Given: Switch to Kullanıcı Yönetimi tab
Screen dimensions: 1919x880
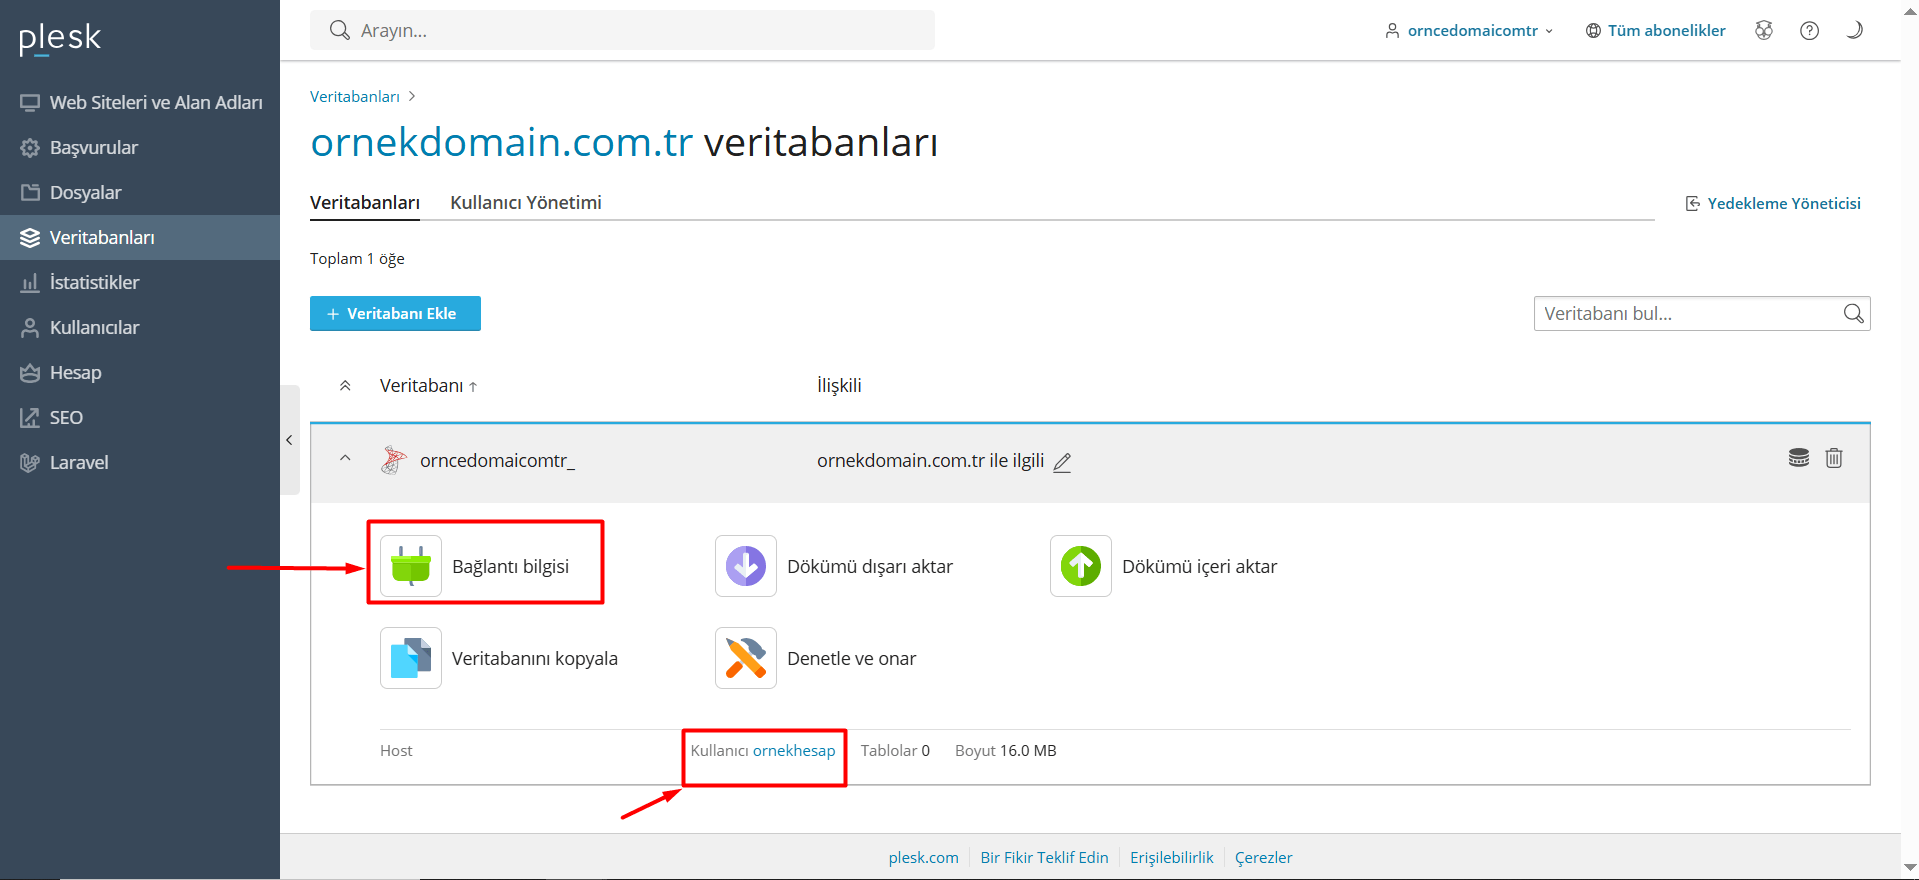Looking at the screenshot, I should coord(525,203).
